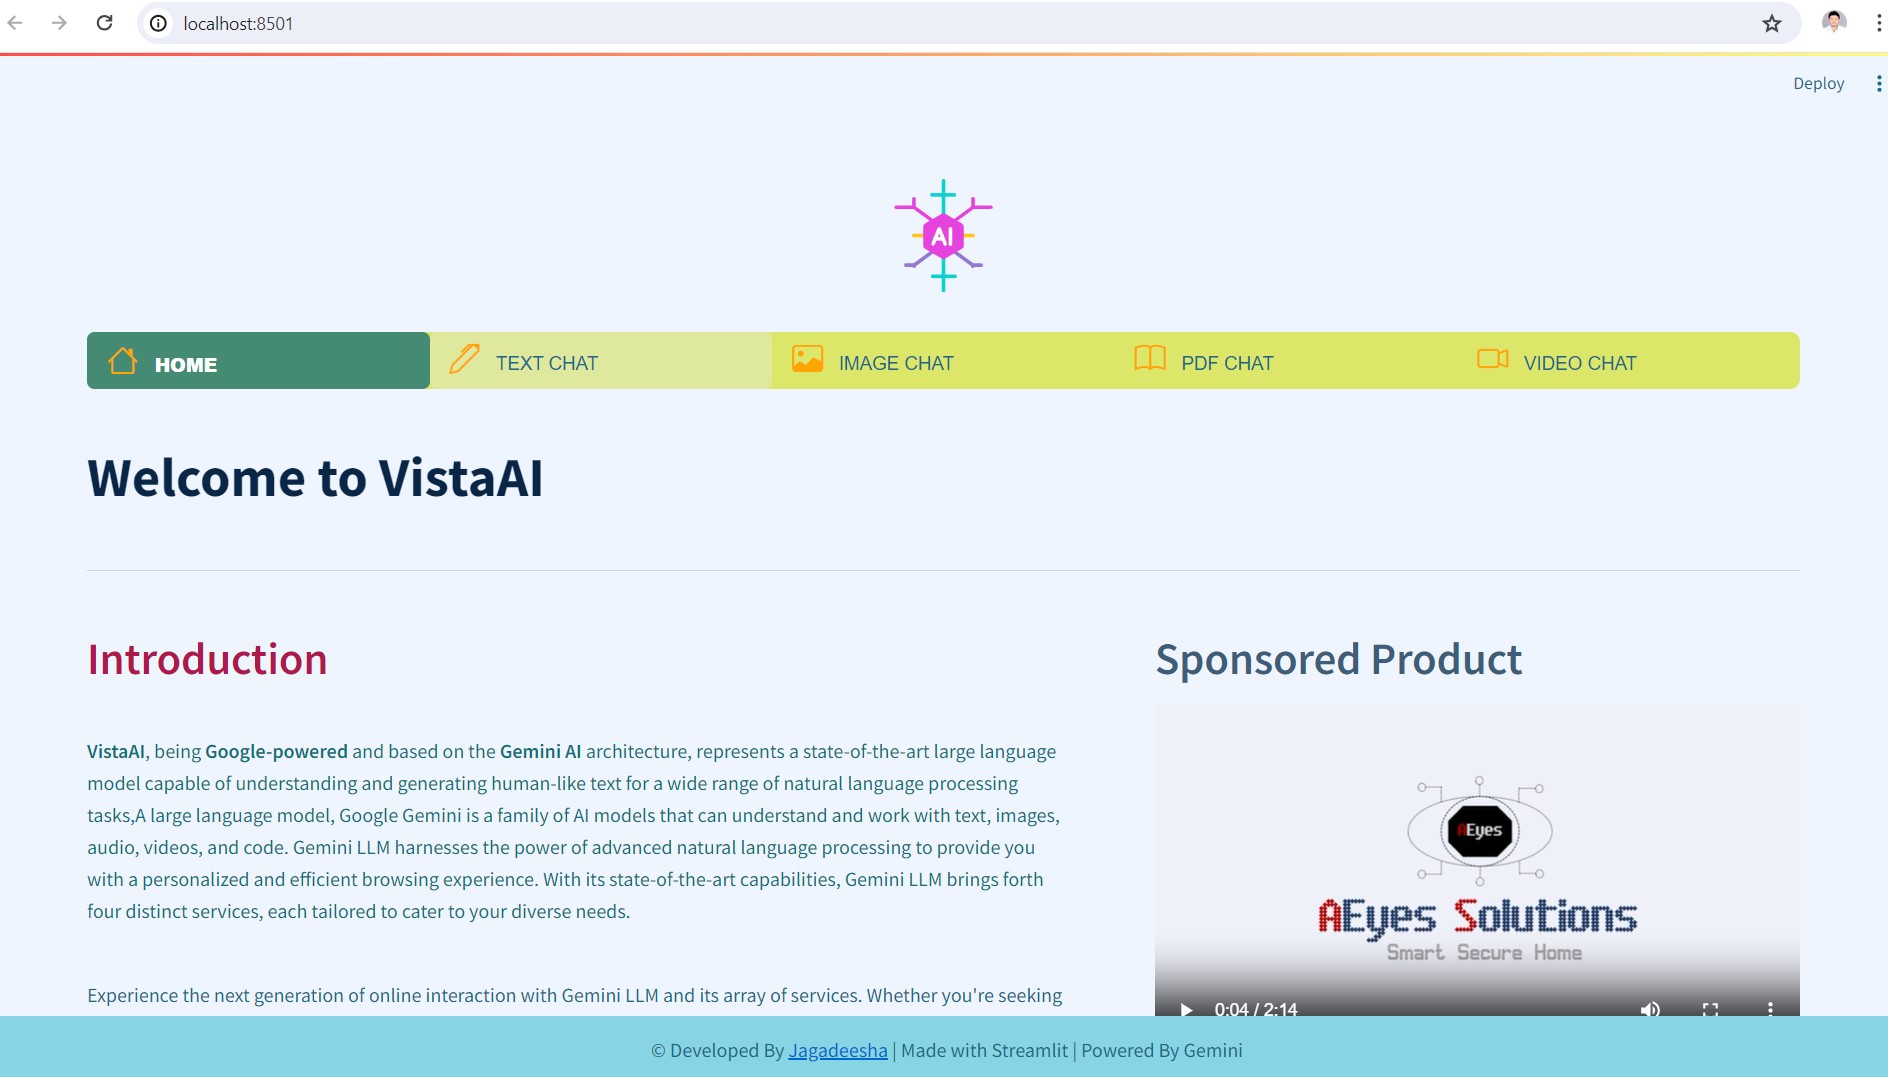The height and width of the screenshot is (1077, 1888).
Task: Open the video player more options menu
Action: coord(1770,1009)
